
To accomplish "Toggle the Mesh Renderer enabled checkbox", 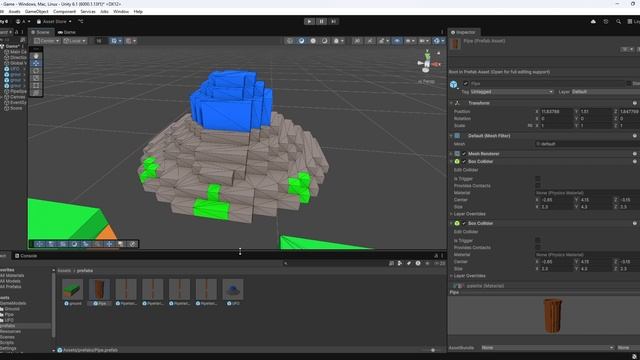I will [464, 154].
